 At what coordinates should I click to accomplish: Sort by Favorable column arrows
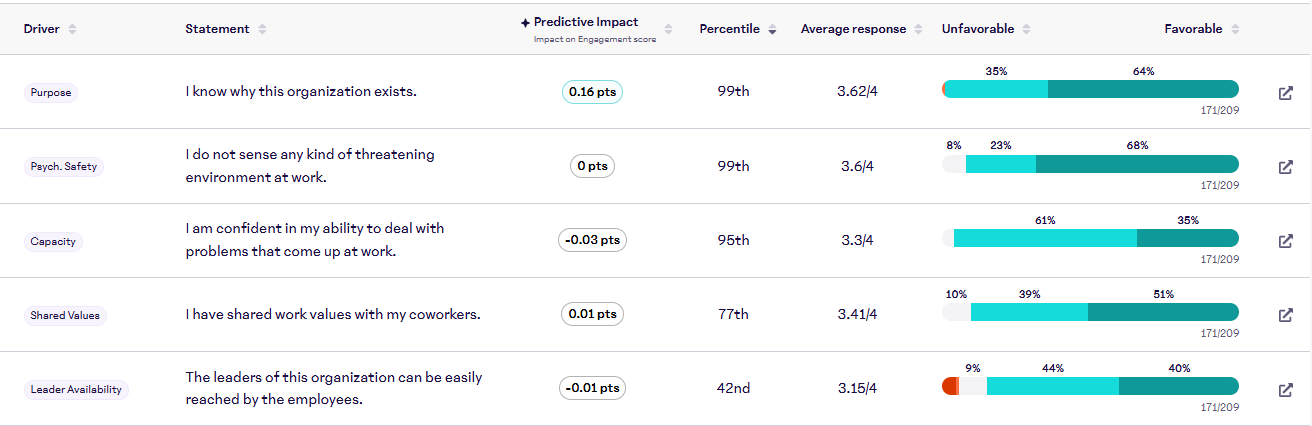tap(1236, 30)
